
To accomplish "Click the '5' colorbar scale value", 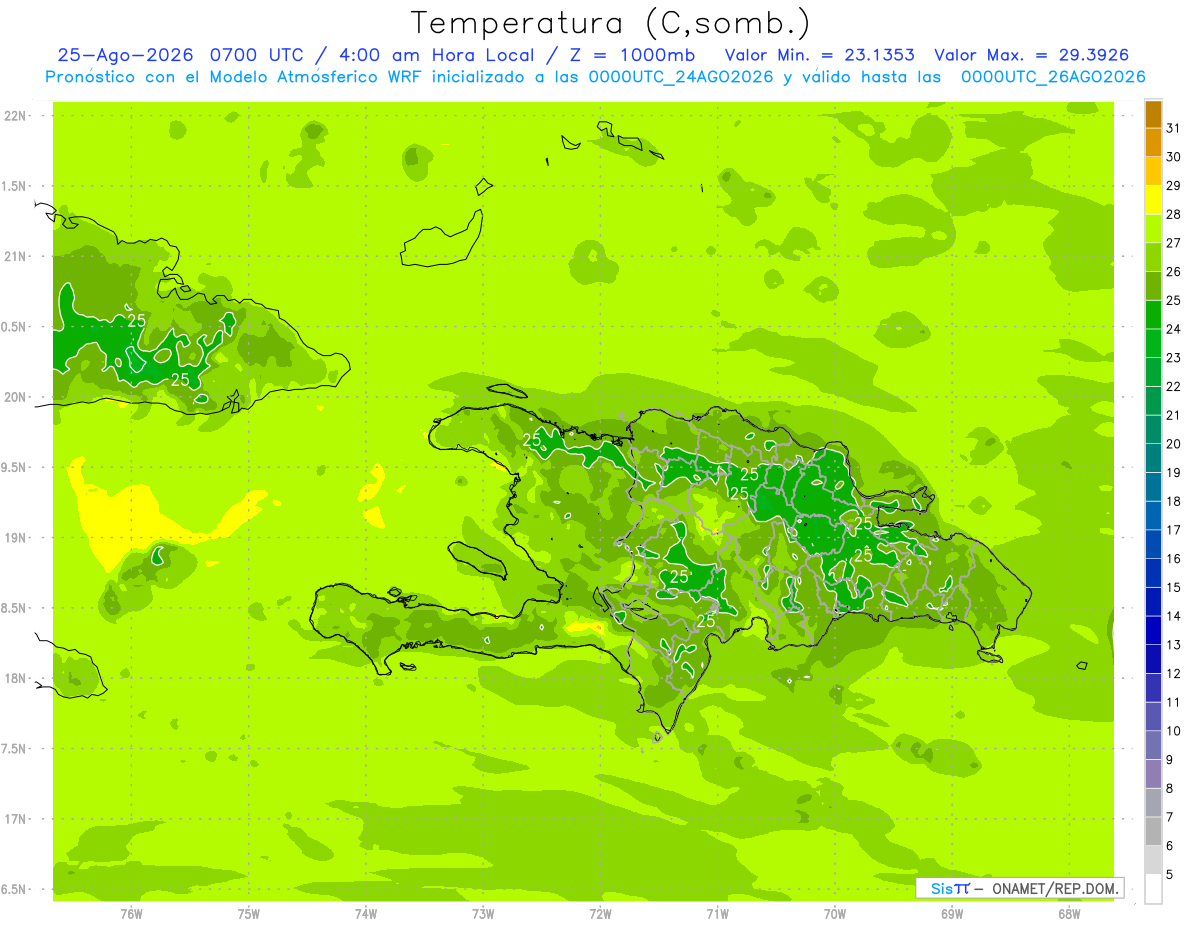I will (x=1169, y=875).
